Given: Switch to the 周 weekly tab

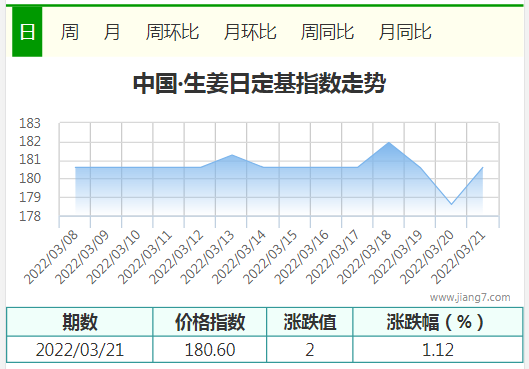Looking at the screenshot, I should click(69, 32).
